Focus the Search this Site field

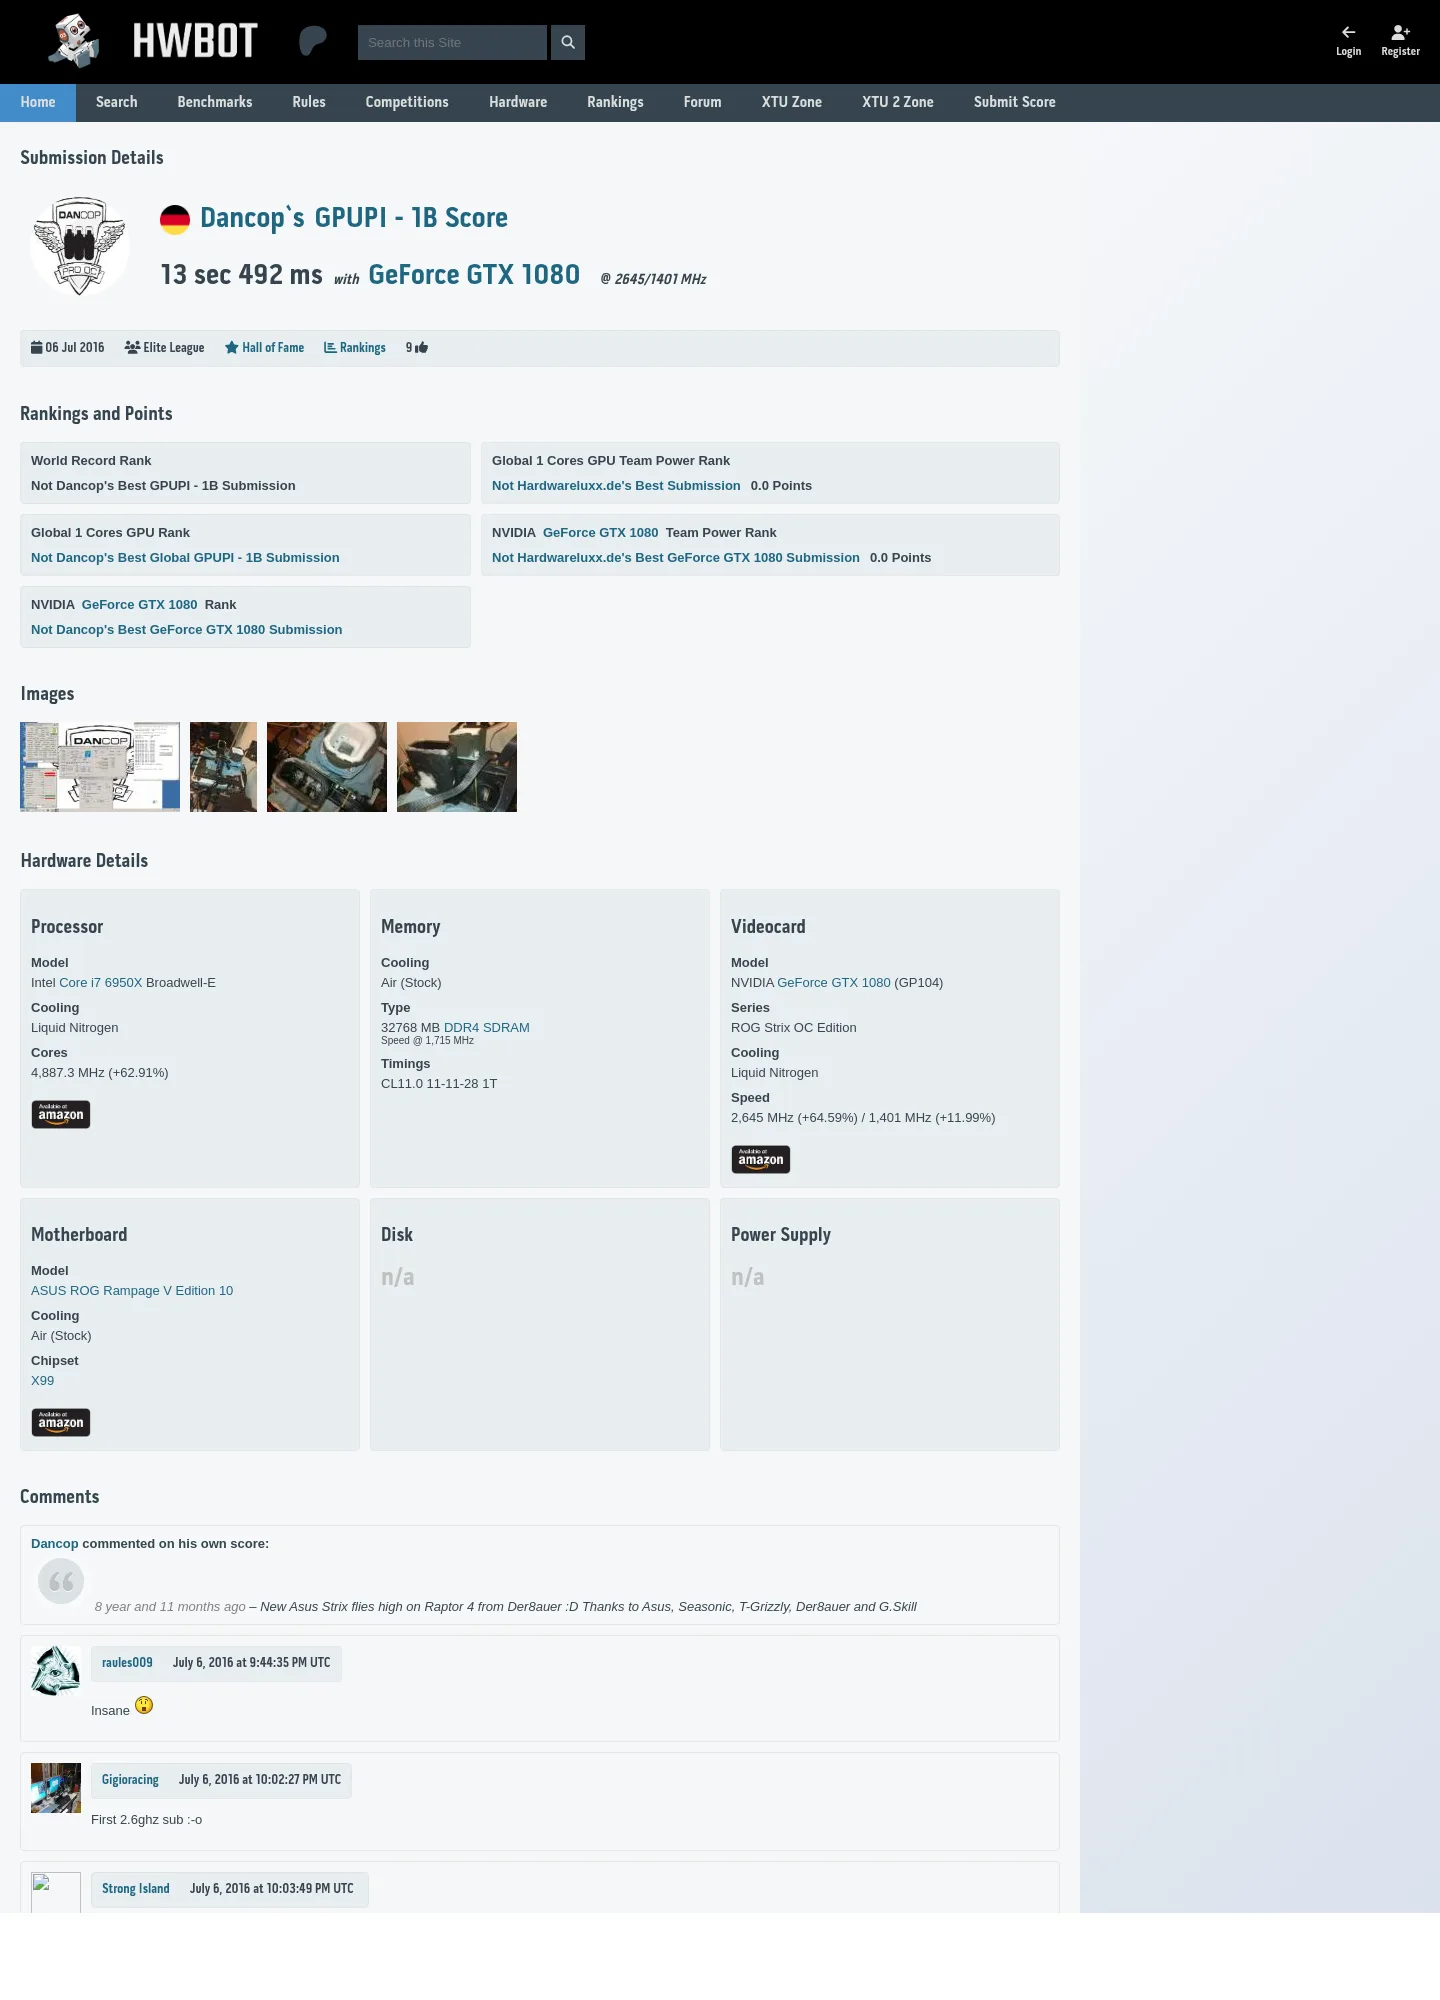tap(452, 42)
